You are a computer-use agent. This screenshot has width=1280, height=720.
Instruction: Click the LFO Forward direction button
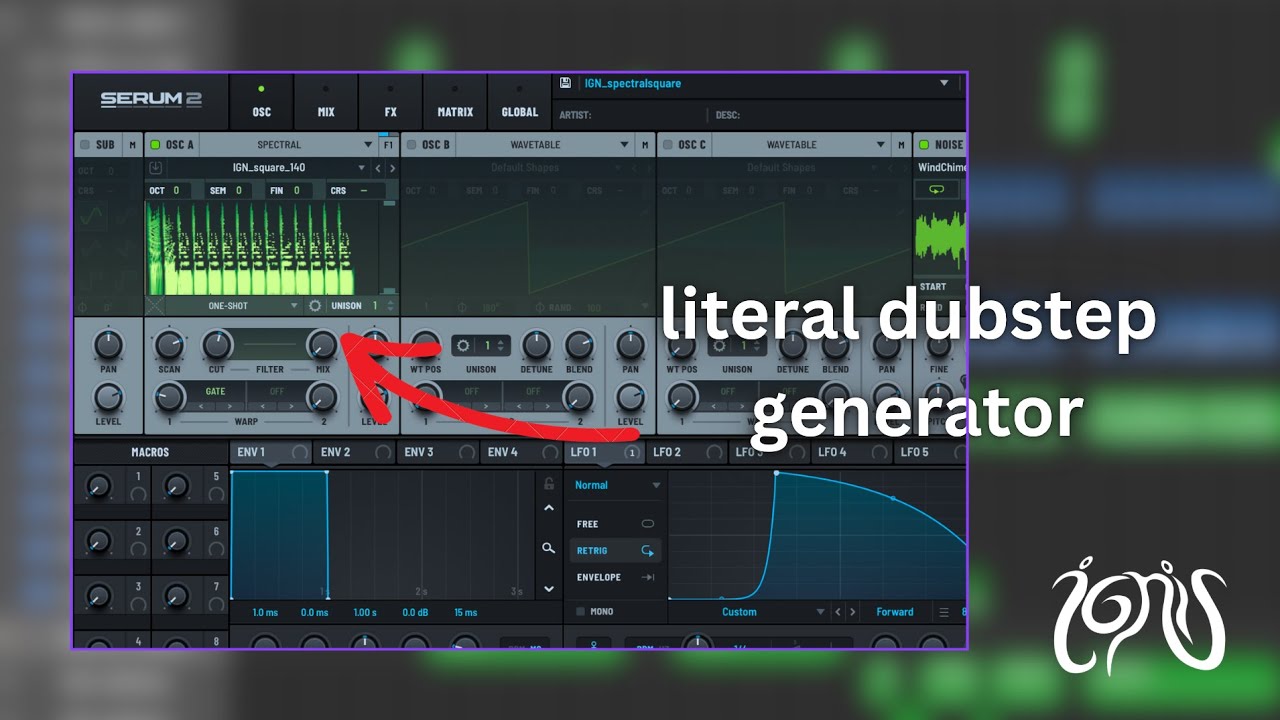pos(895,612)
